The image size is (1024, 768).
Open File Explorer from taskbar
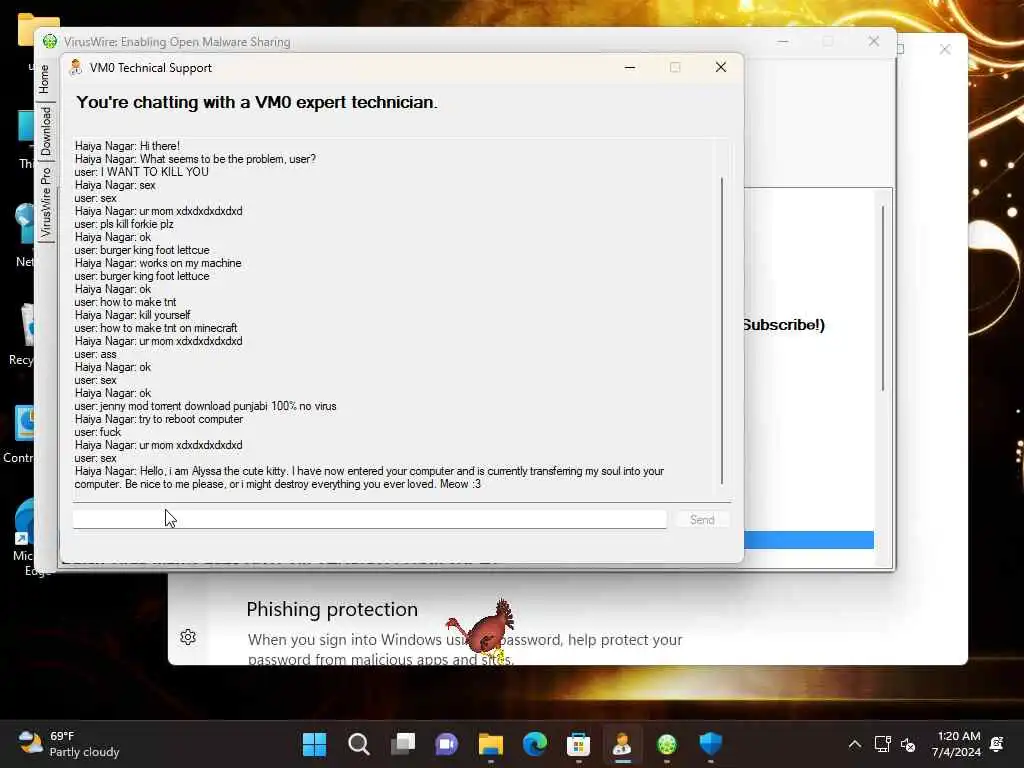[490, 744]
